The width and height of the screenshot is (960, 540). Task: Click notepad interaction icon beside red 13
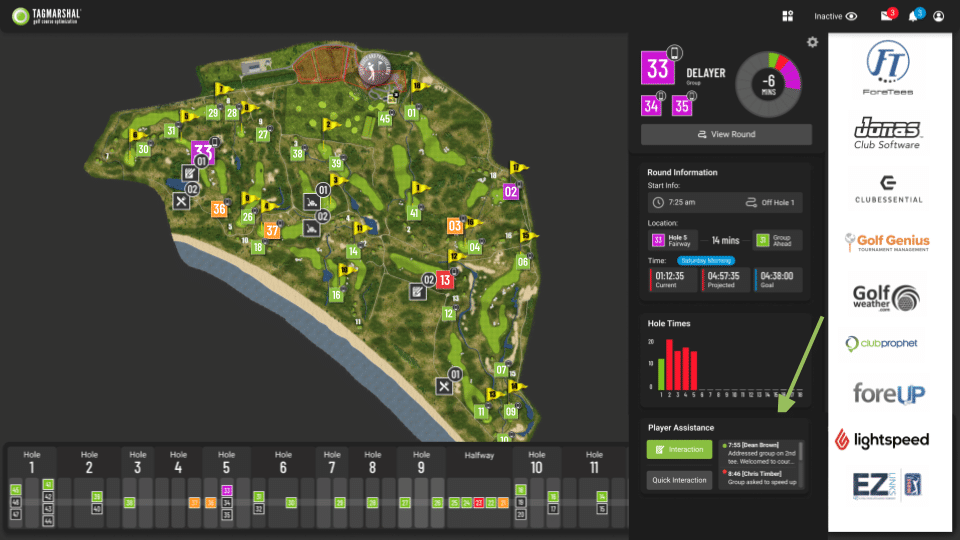tap(418, 291)
